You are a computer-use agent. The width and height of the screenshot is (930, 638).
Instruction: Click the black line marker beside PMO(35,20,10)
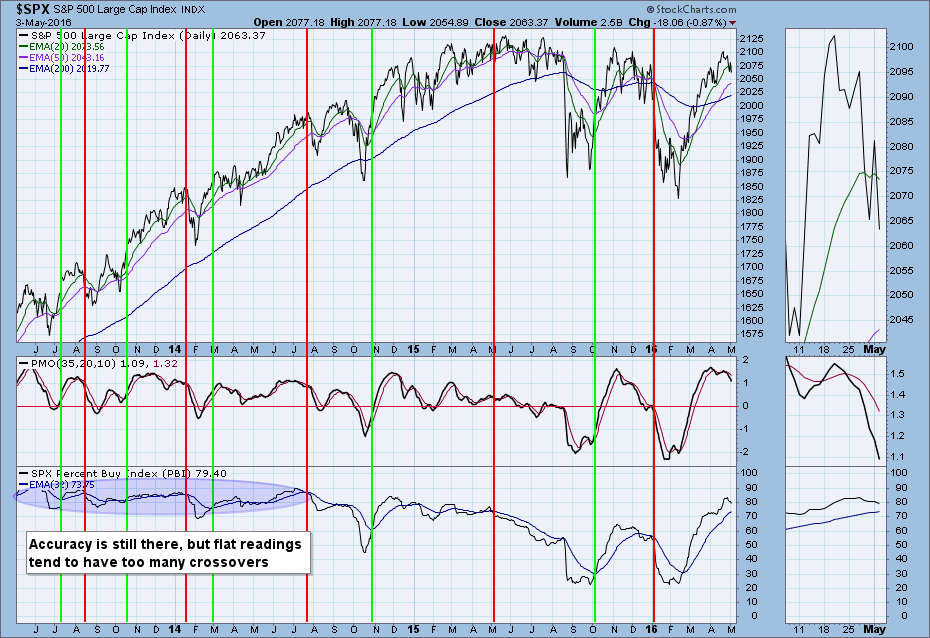point(24,363)
